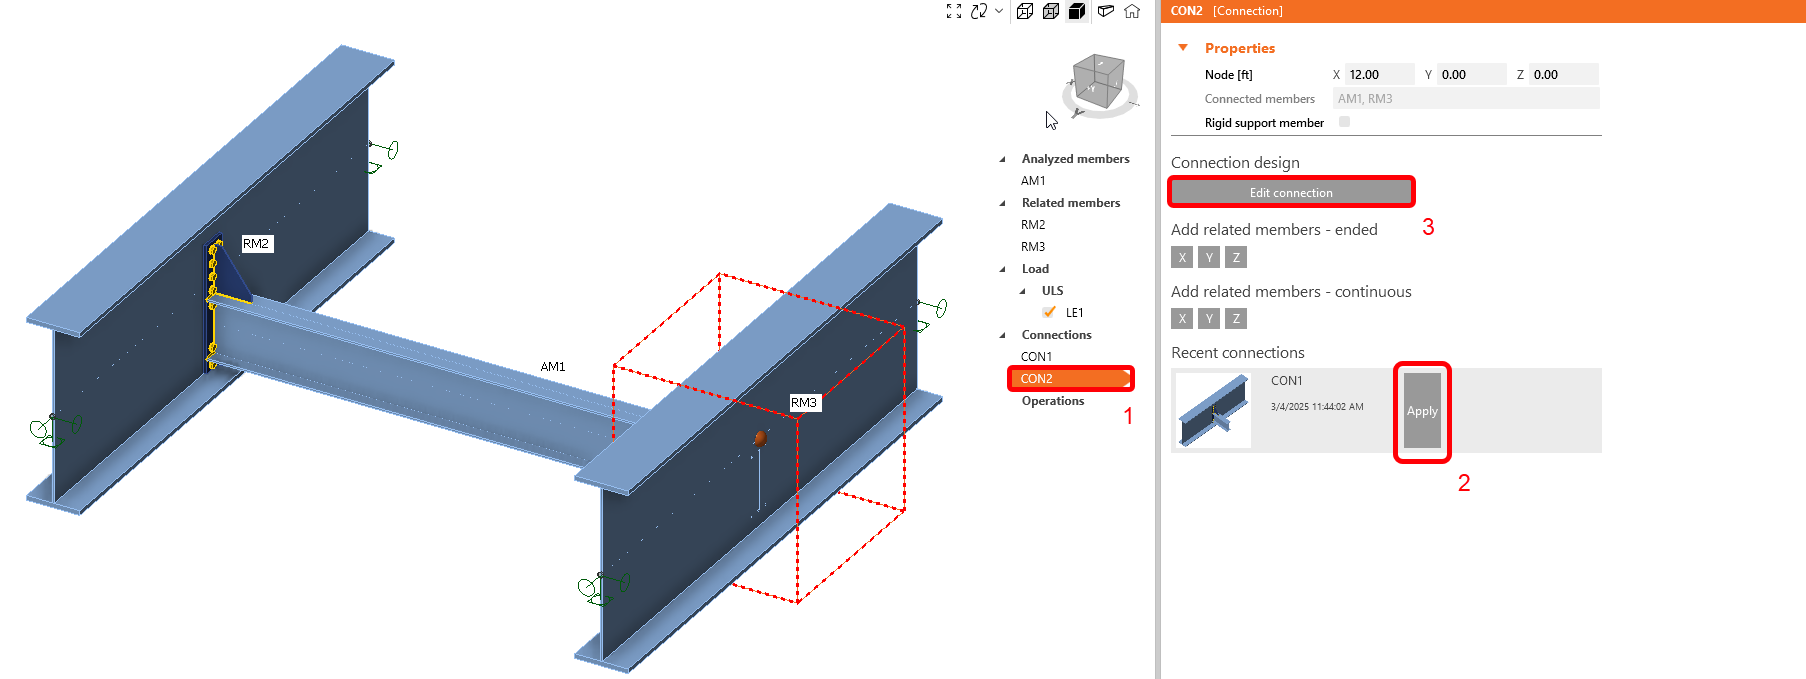Select CON2 in the Connections tree
Screen dimensions: 1806x679
[x=1070, y=379]
